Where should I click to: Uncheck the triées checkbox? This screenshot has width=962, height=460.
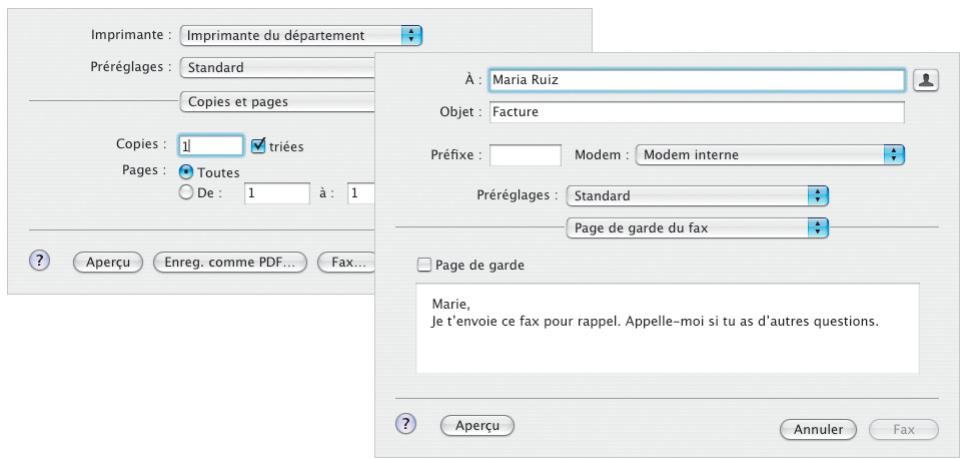(258, 146)
